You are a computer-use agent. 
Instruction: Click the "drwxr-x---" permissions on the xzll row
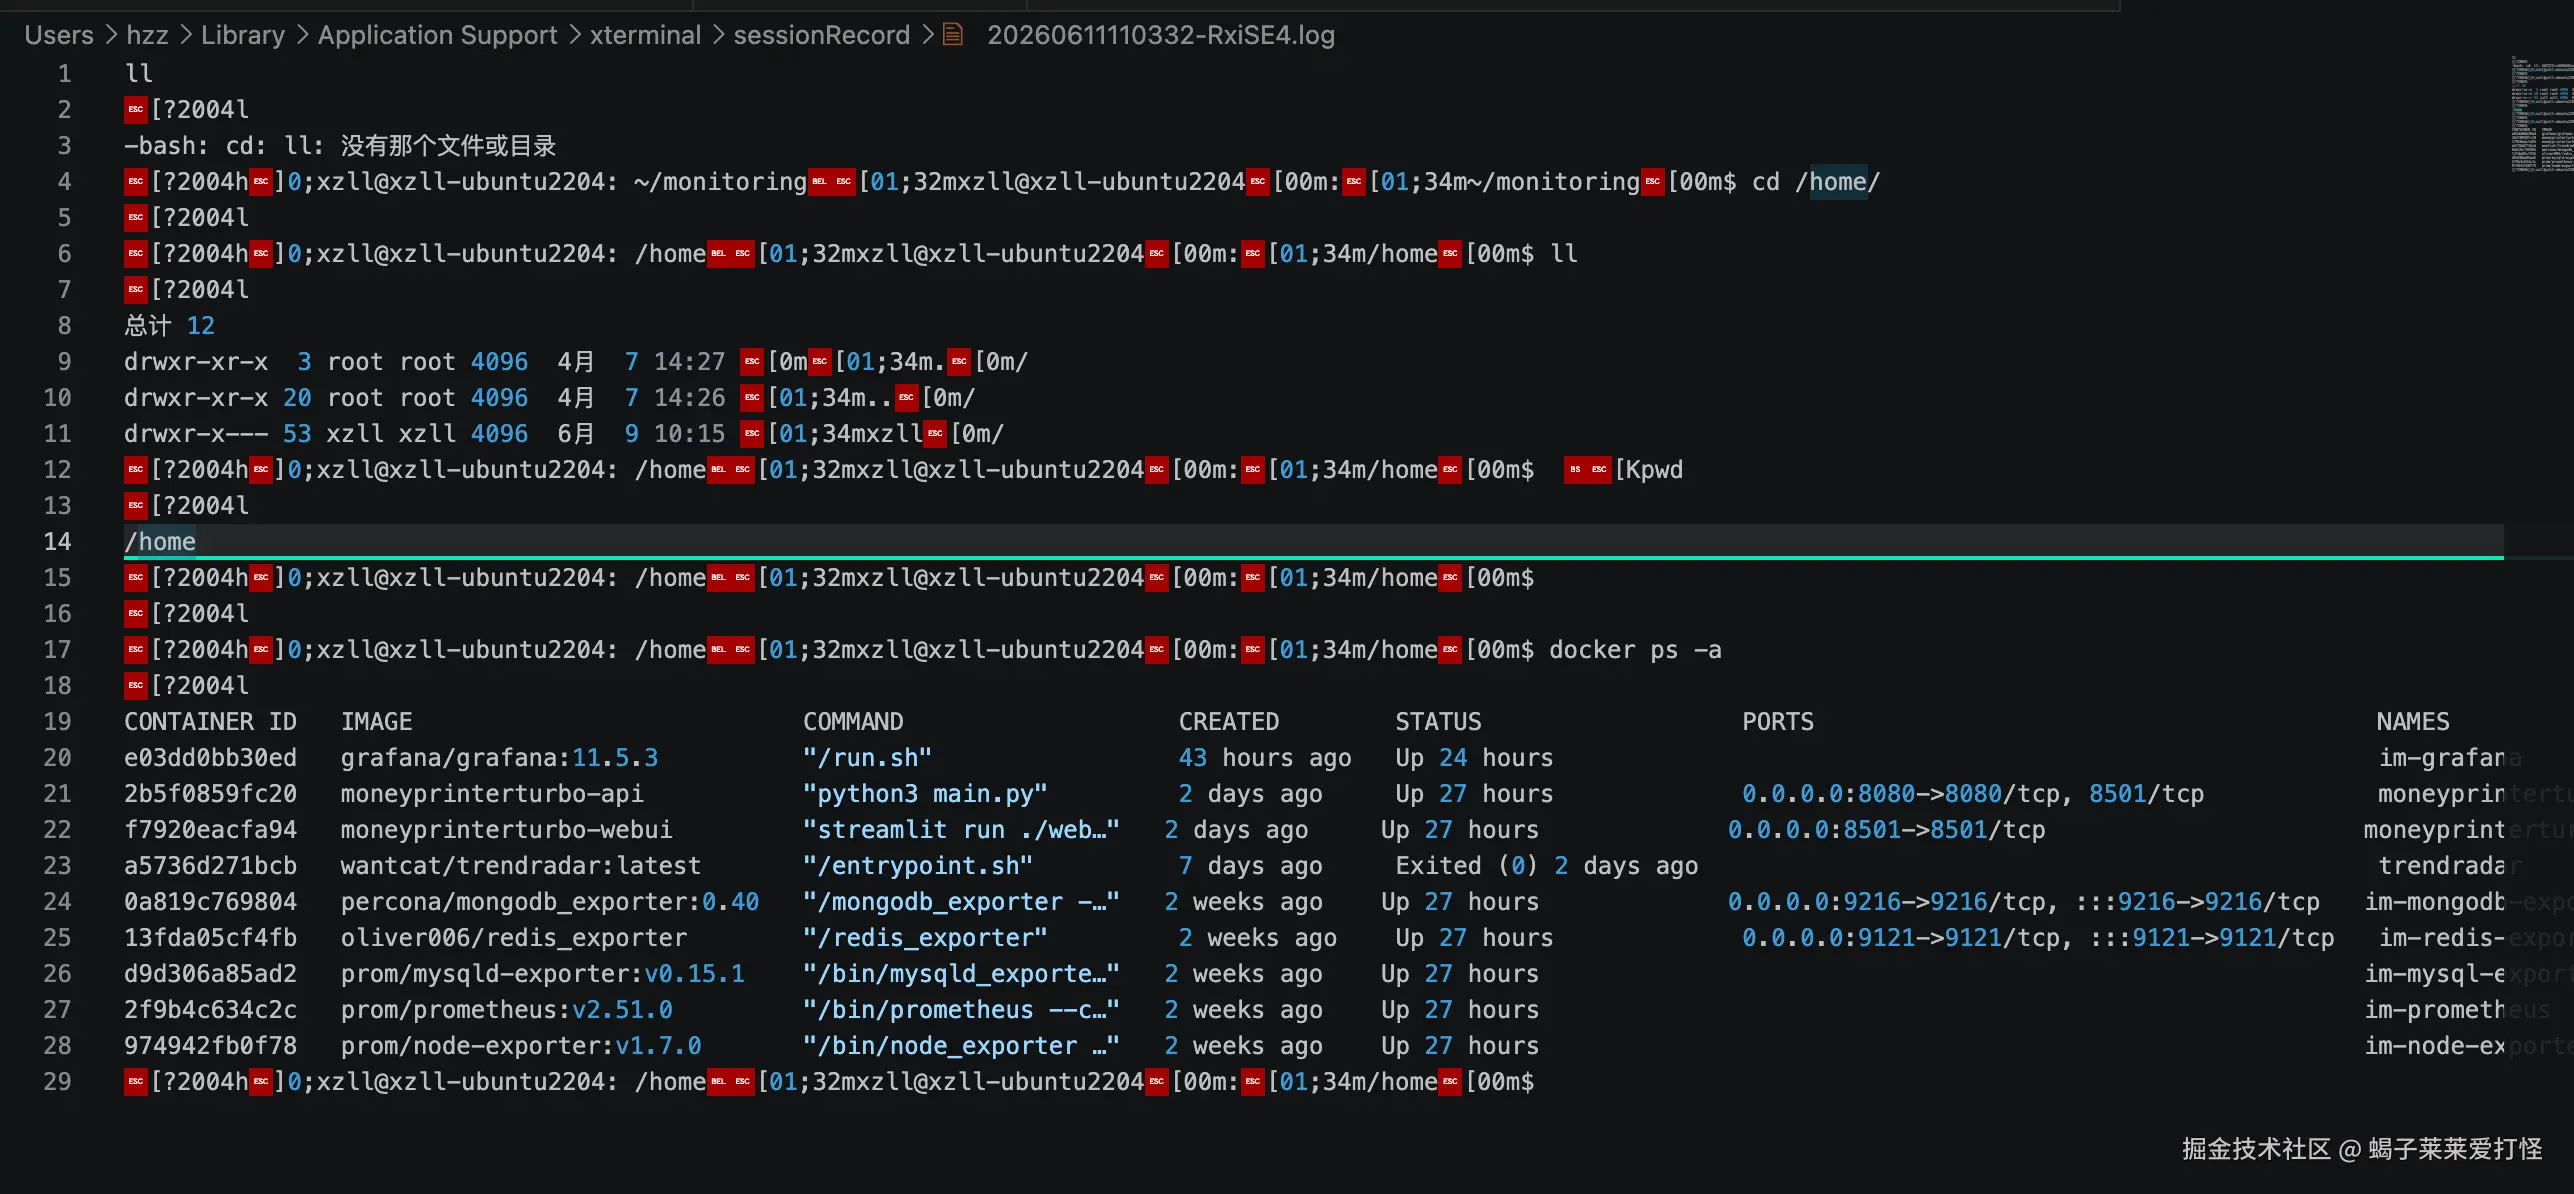196,434
